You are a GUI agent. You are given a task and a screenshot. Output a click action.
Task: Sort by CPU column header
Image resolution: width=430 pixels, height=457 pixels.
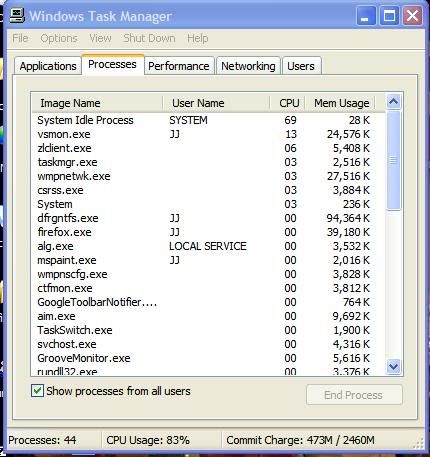(x=287, y=103)
